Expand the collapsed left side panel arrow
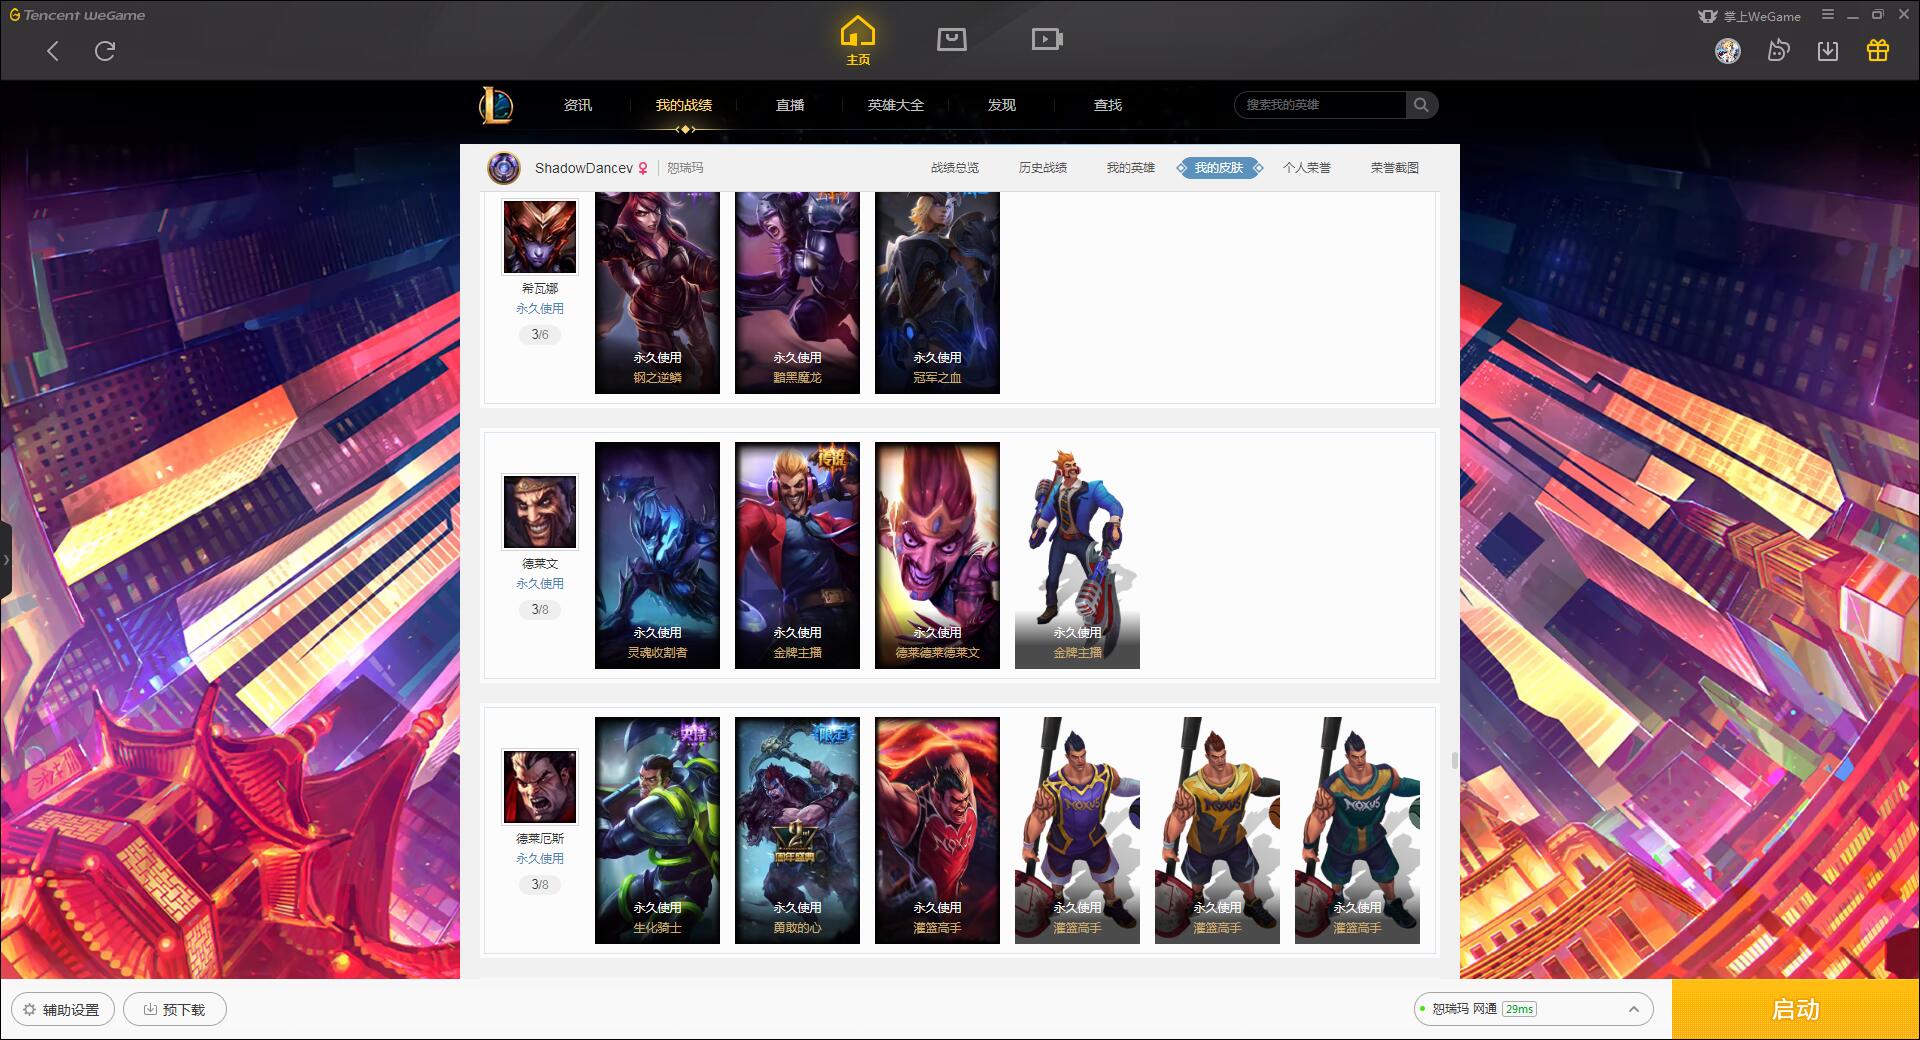This screenshot has height=1040, width=1920. click(5, 560)
